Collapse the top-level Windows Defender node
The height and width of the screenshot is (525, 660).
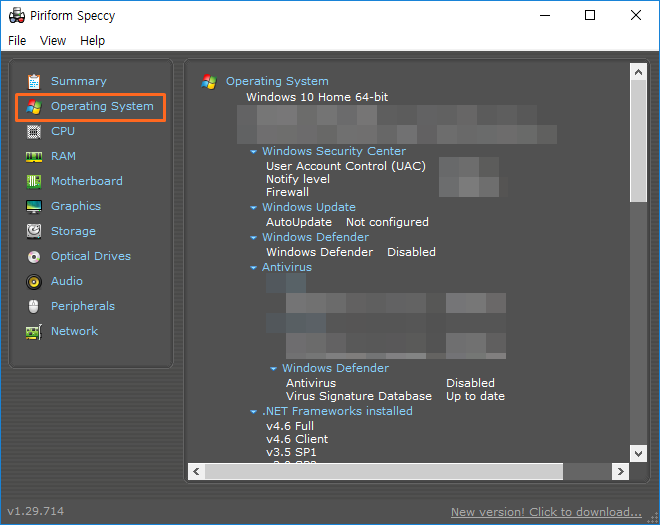point(253,238)
